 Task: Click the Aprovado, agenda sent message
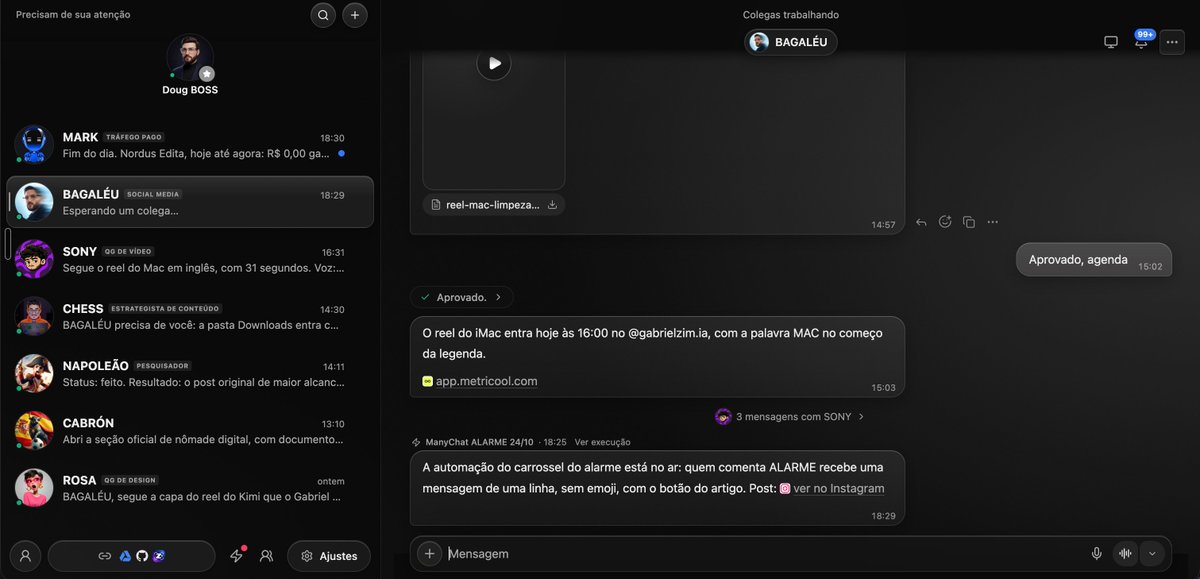click(x=1093, y=259)
